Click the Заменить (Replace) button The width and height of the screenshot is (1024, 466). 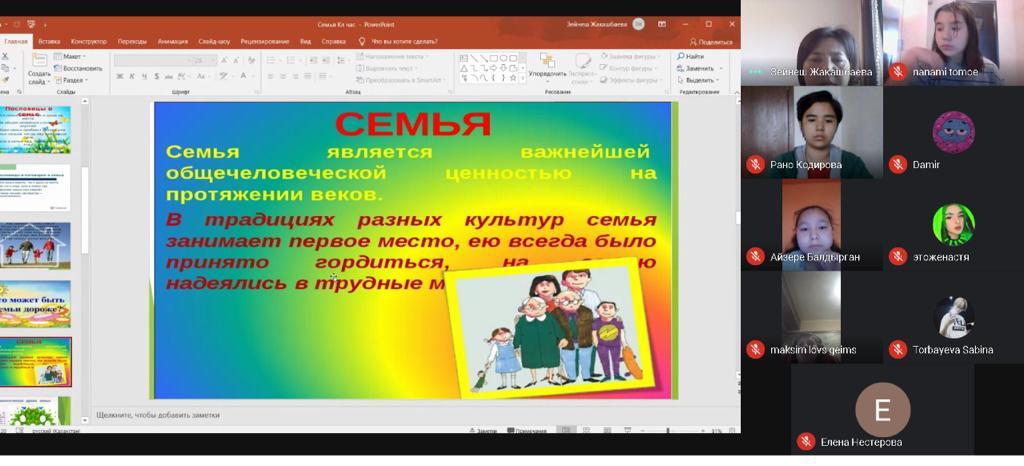(x=699, y=68)
